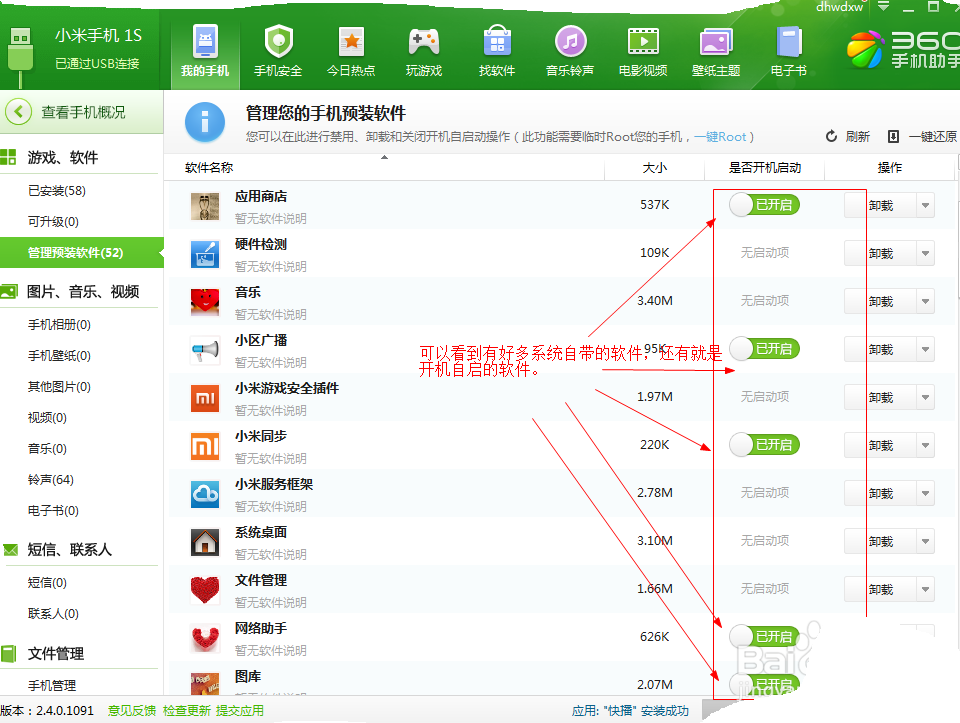Click 意见反馈 link in status bar

coord(132,710)
